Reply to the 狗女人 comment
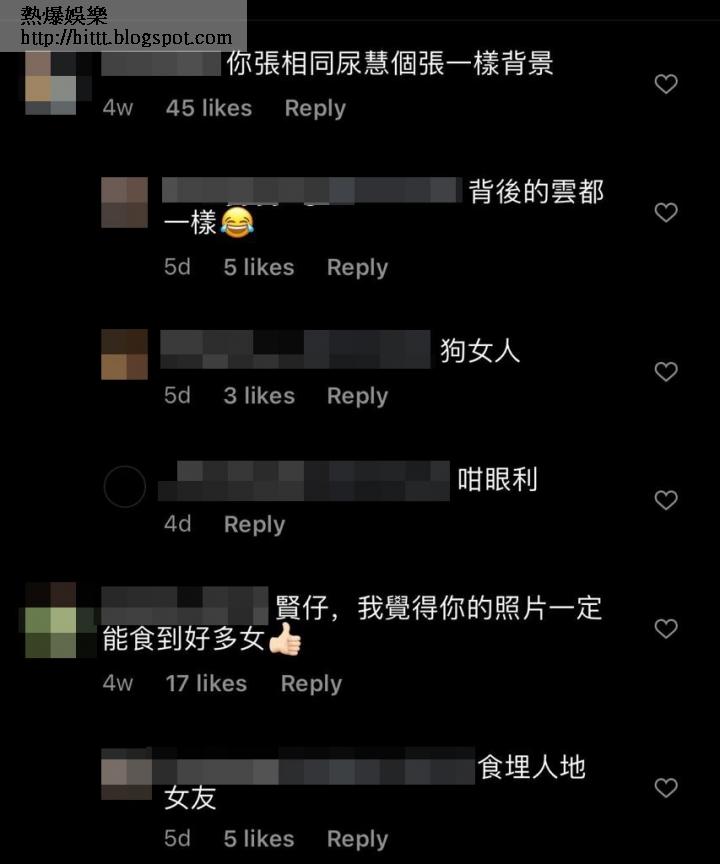The height and width of the screenshot is (864, 720). click(358, 396)
